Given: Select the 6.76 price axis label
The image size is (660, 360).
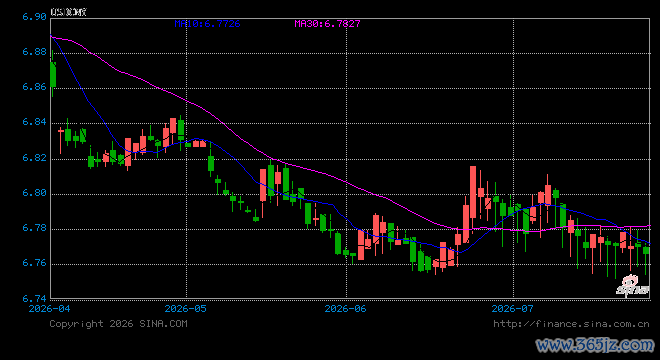Looking at the screenshot, I should 34,263.
